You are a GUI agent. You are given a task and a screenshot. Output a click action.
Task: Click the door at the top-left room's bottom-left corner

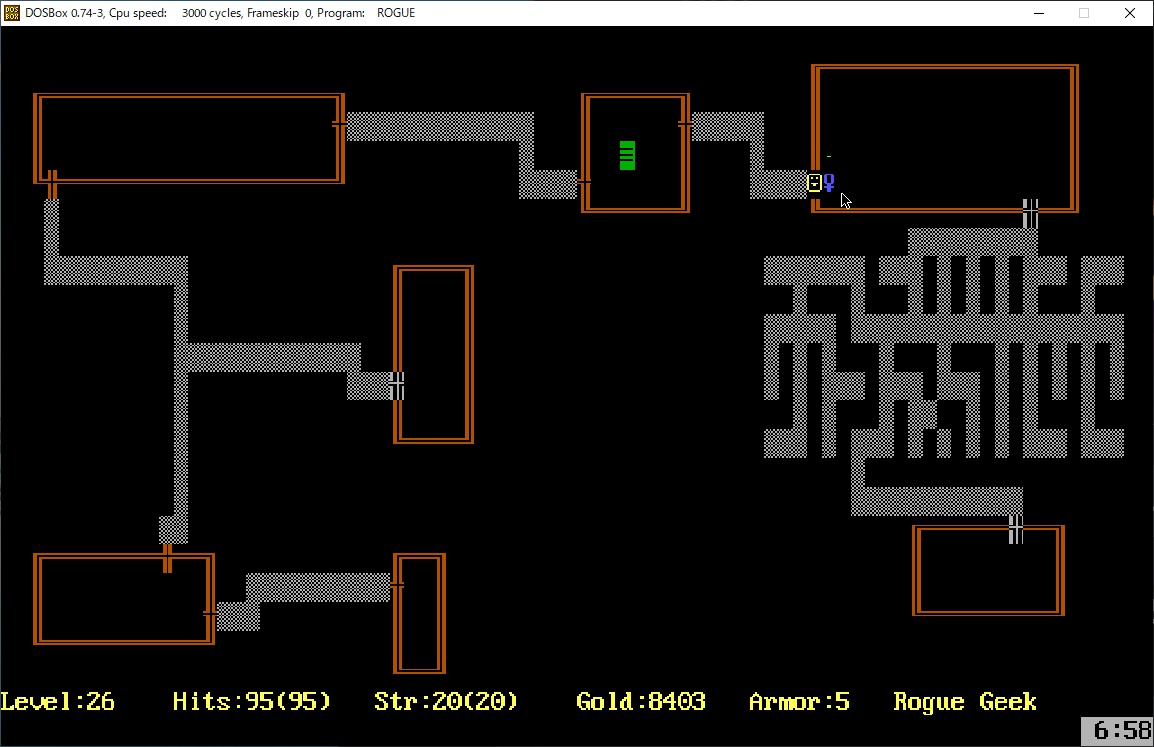52,184
